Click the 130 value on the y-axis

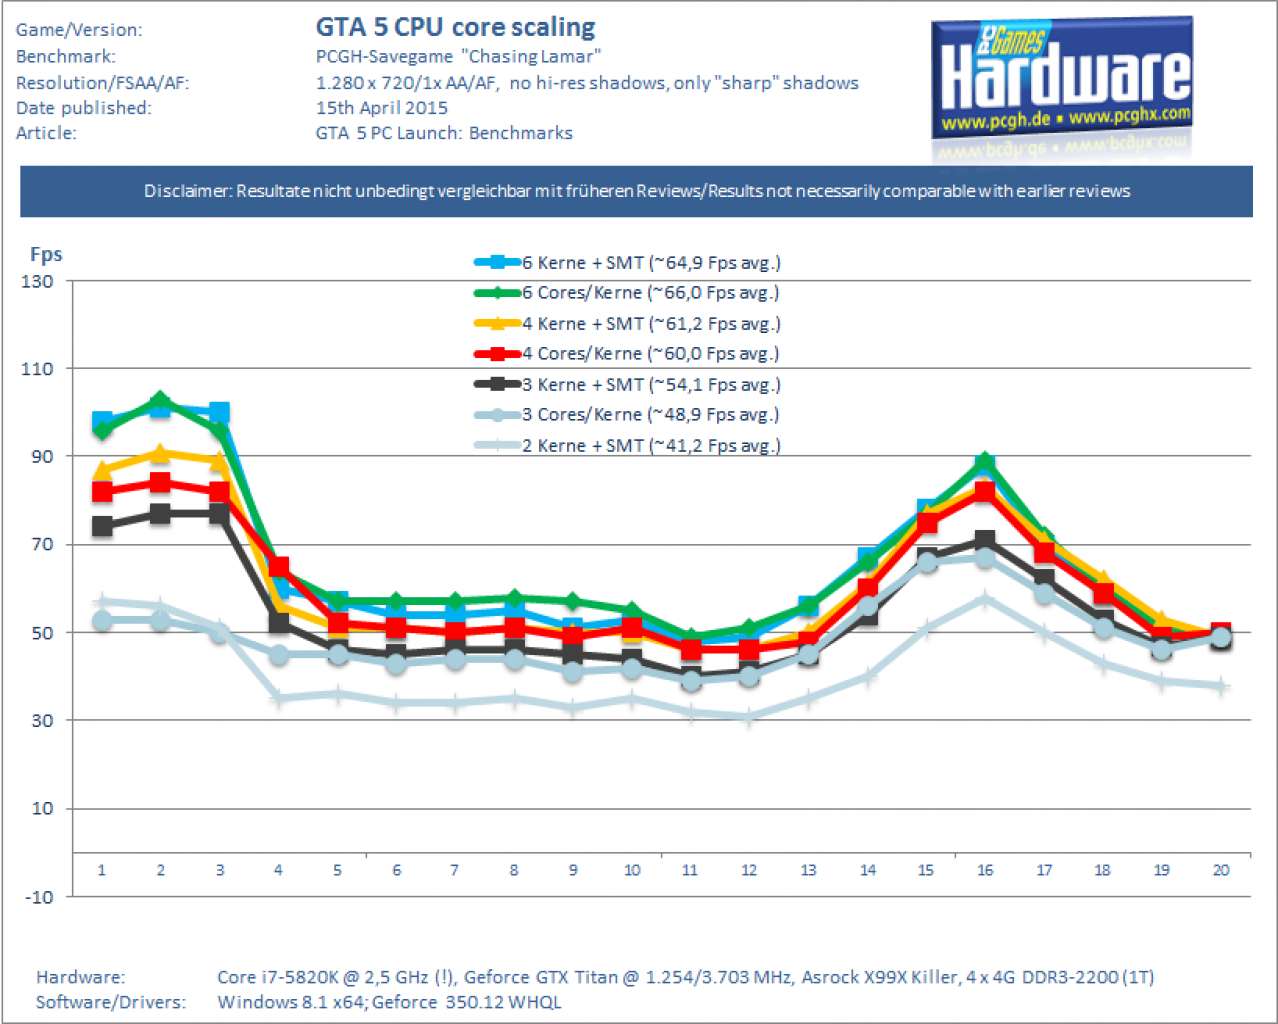[38, 281]
